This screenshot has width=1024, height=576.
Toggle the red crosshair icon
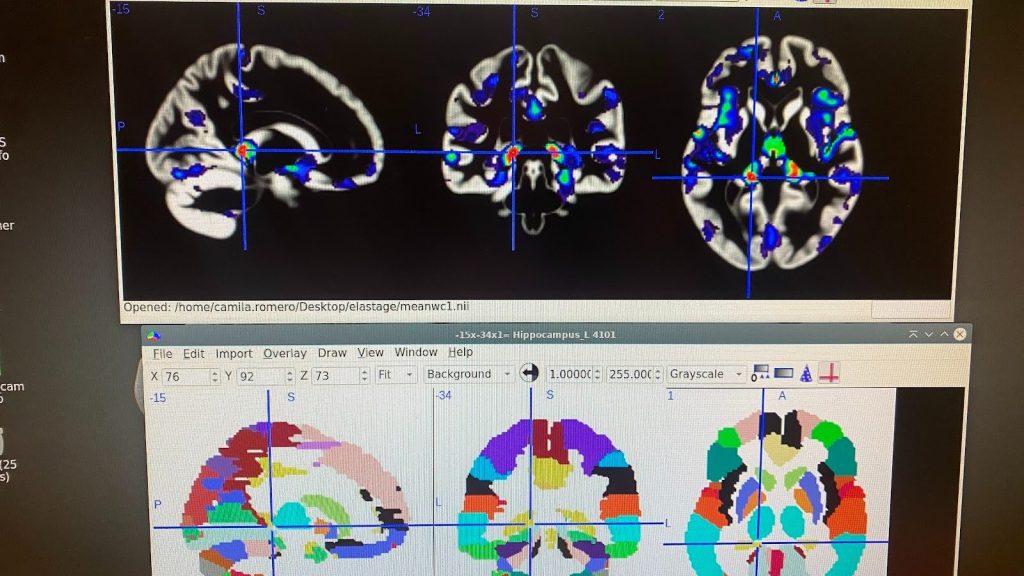click(829, 374)
